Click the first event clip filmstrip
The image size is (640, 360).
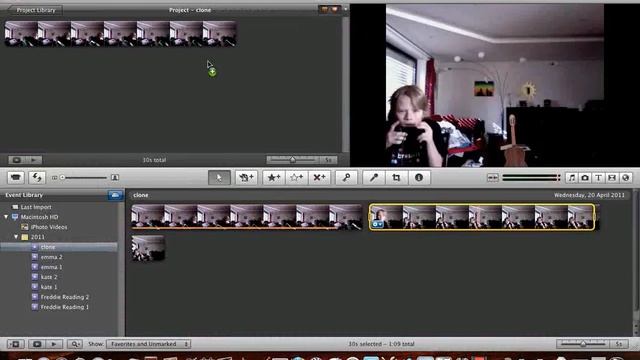tap(247, 217)
